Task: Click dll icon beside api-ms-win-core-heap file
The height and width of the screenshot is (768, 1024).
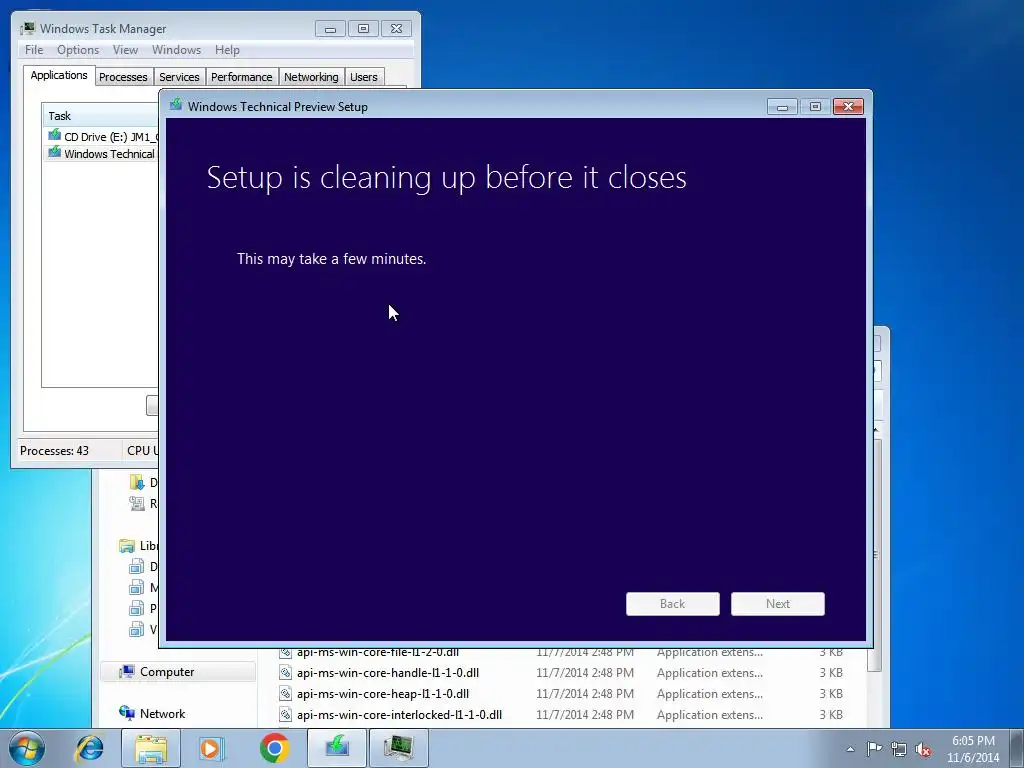Action: pos(285,694)
